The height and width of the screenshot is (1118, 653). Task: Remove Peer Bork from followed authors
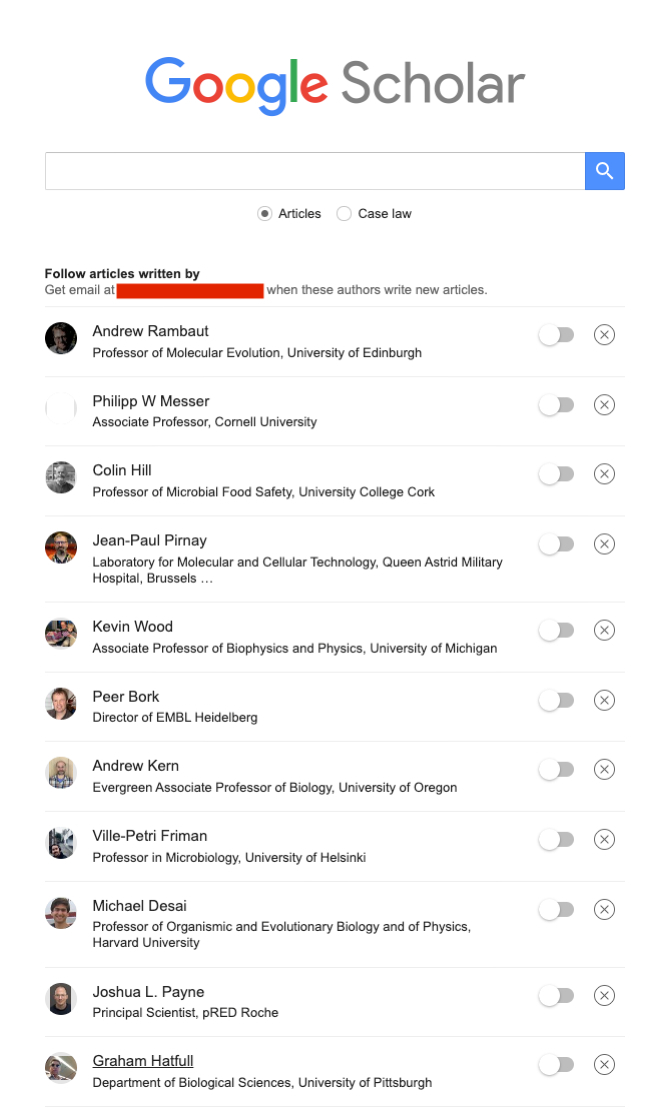pyautogui.click(x=604, y=700)
